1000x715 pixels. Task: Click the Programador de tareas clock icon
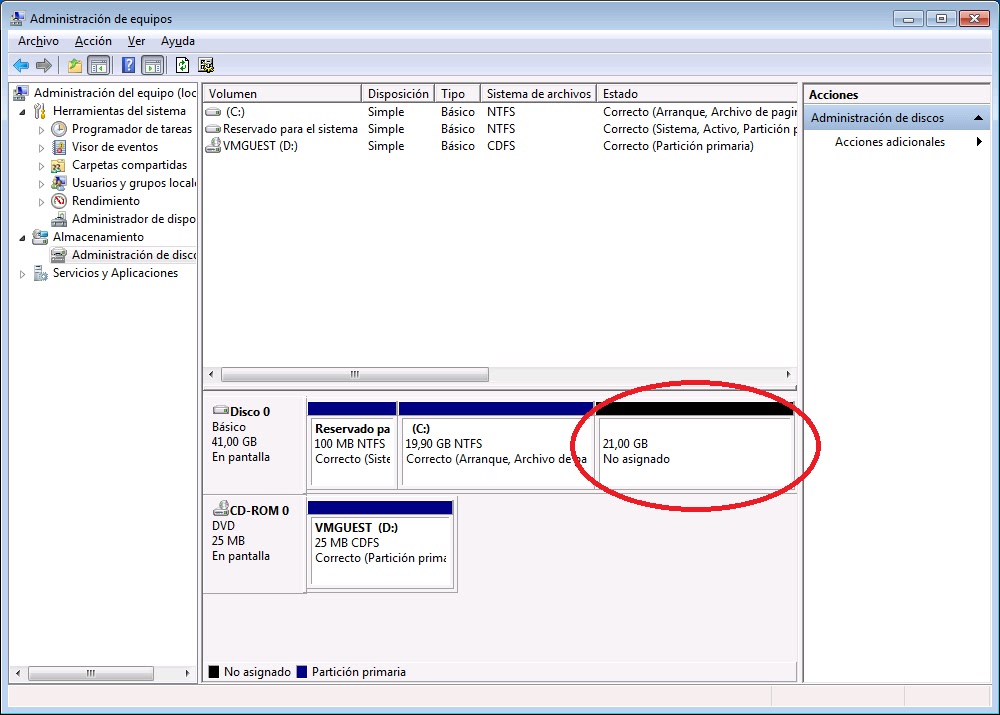(59, 129)
